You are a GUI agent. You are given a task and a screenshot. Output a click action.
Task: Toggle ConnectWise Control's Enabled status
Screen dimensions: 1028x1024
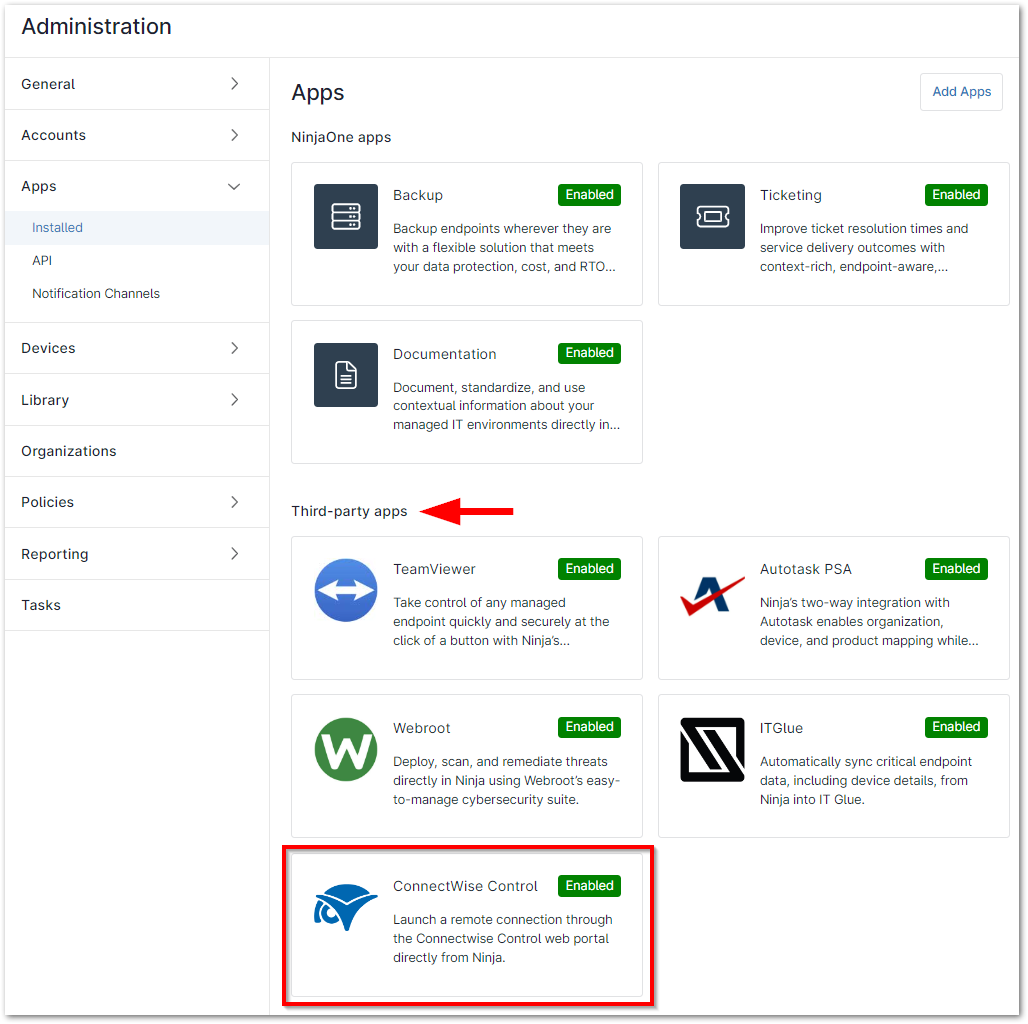(x=589, y=886)
